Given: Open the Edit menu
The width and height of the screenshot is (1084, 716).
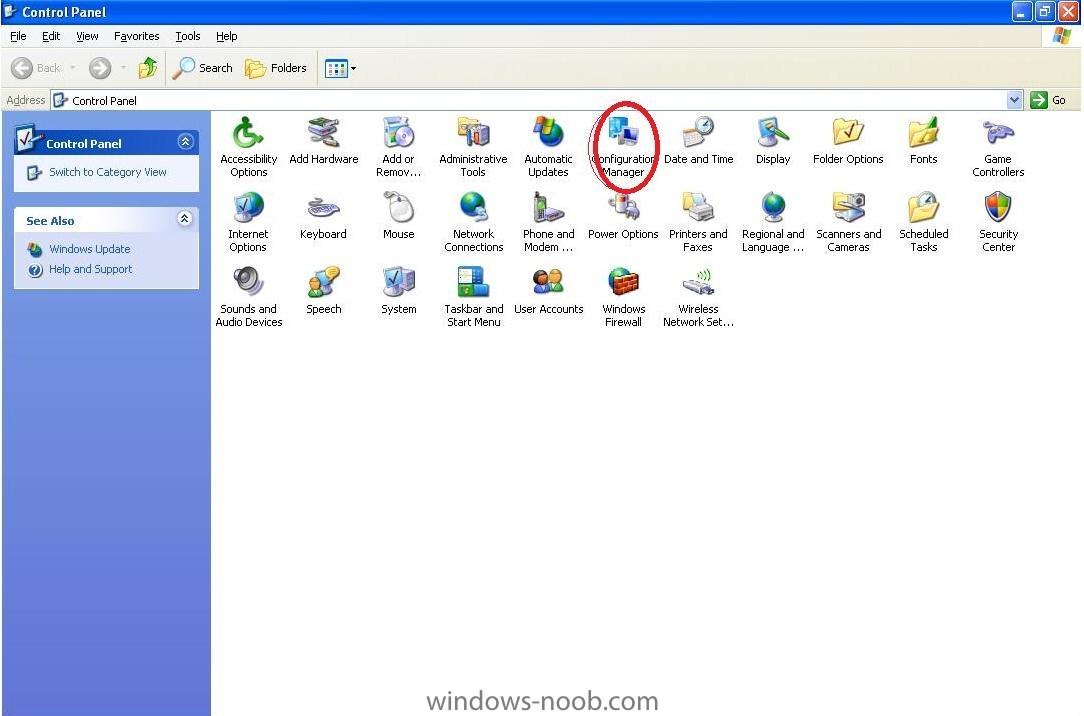Looking at the screenshot, I should [x=51, y=36].
